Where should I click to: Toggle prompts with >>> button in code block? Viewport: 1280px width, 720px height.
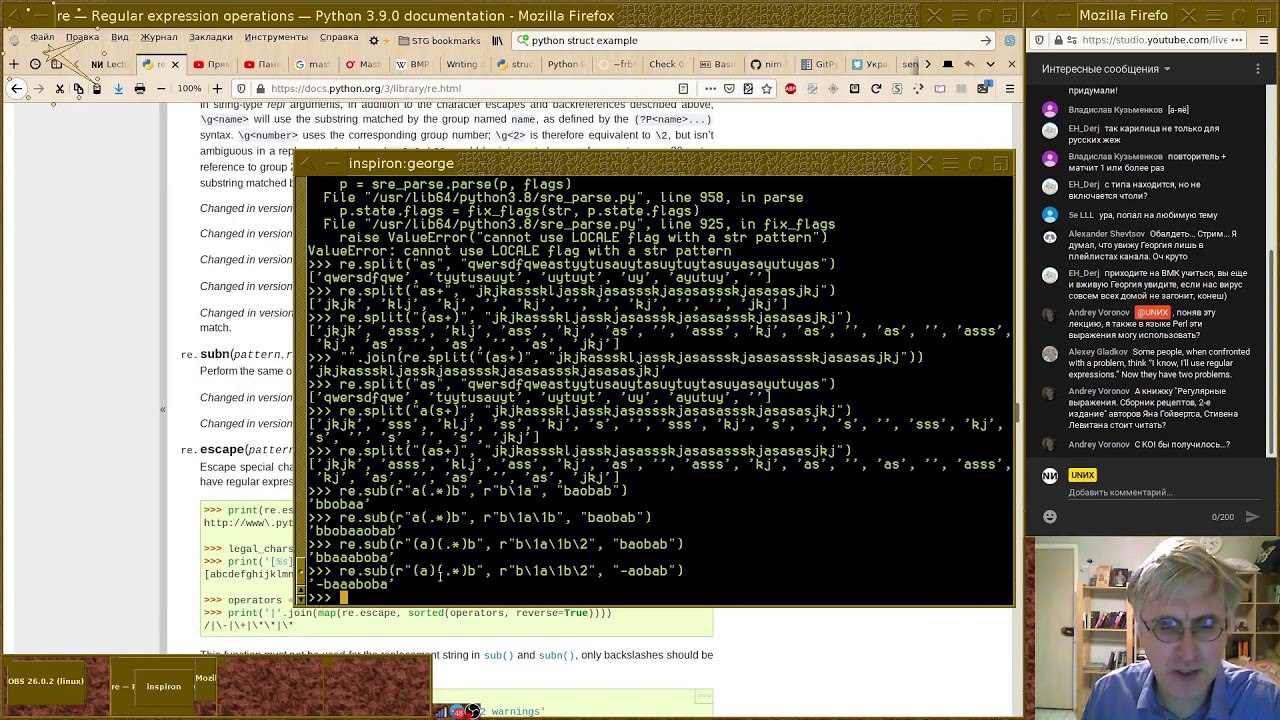coord(703,696)
